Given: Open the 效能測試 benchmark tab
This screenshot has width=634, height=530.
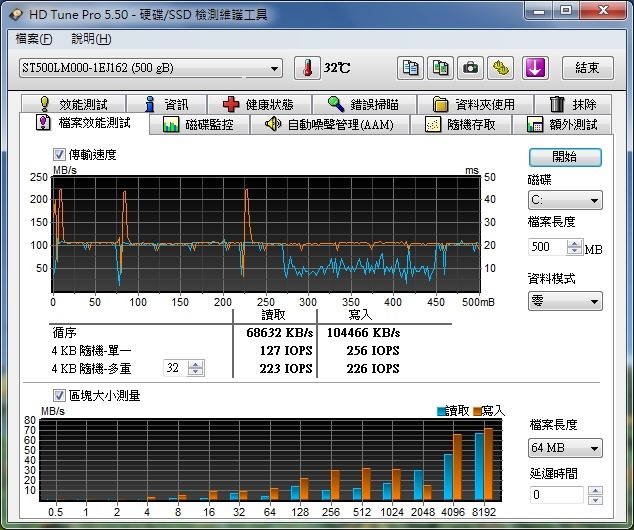Looking at the screenshot, I should (74, 104).
